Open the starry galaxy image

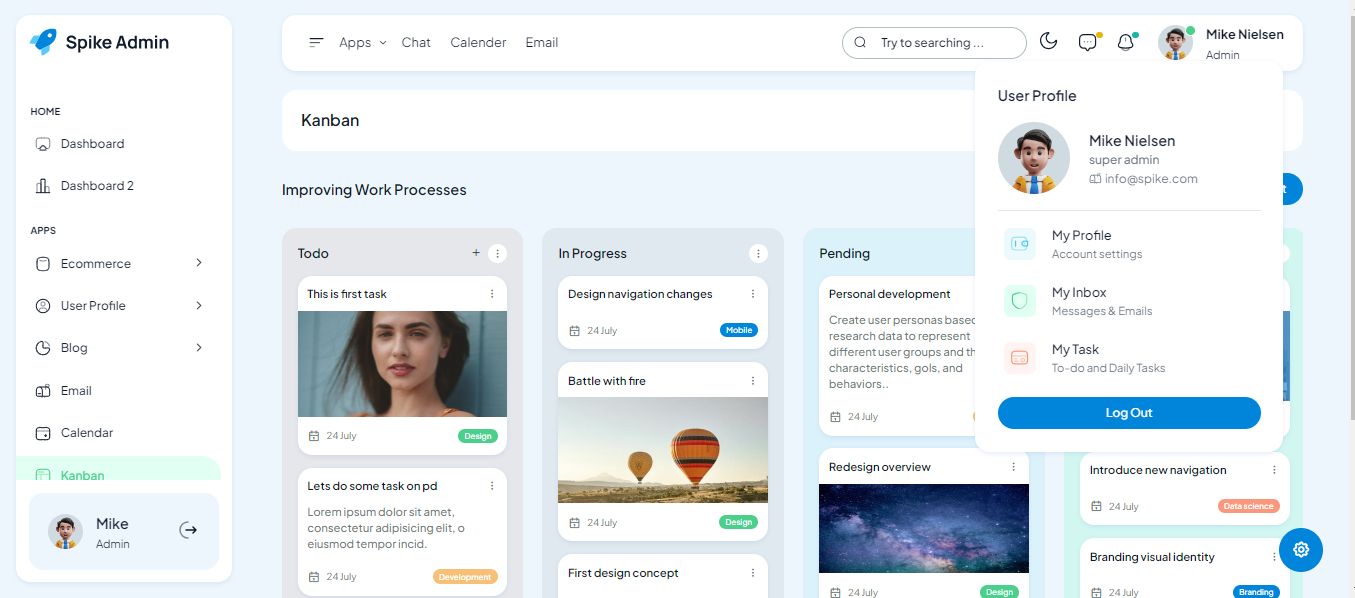click(x=924, y=528)
